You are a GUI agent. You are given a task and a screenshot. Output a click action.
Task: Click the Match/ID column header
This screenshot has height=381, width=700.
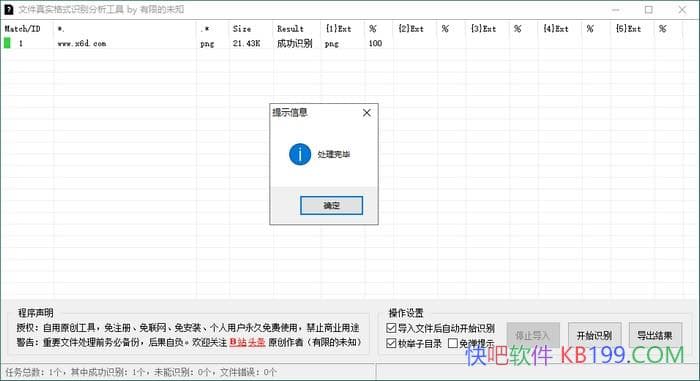pos(22,29)
